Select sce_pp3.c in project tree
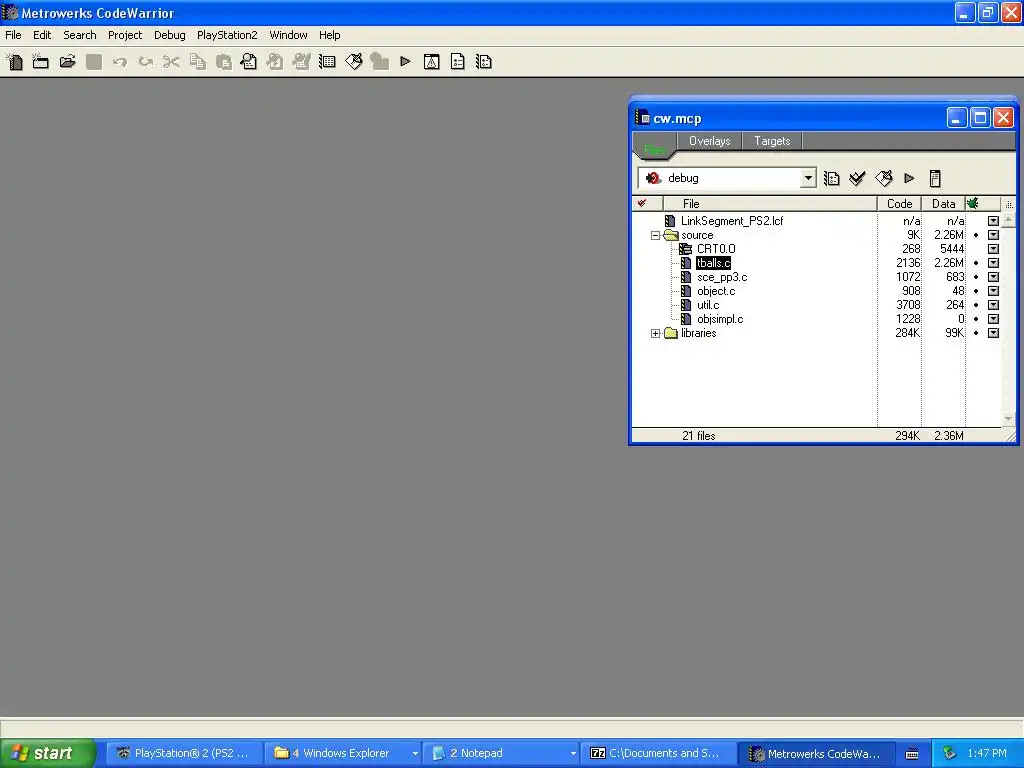Image resolution: width=1024 pixels, height=768 pixels. point(722,278)
